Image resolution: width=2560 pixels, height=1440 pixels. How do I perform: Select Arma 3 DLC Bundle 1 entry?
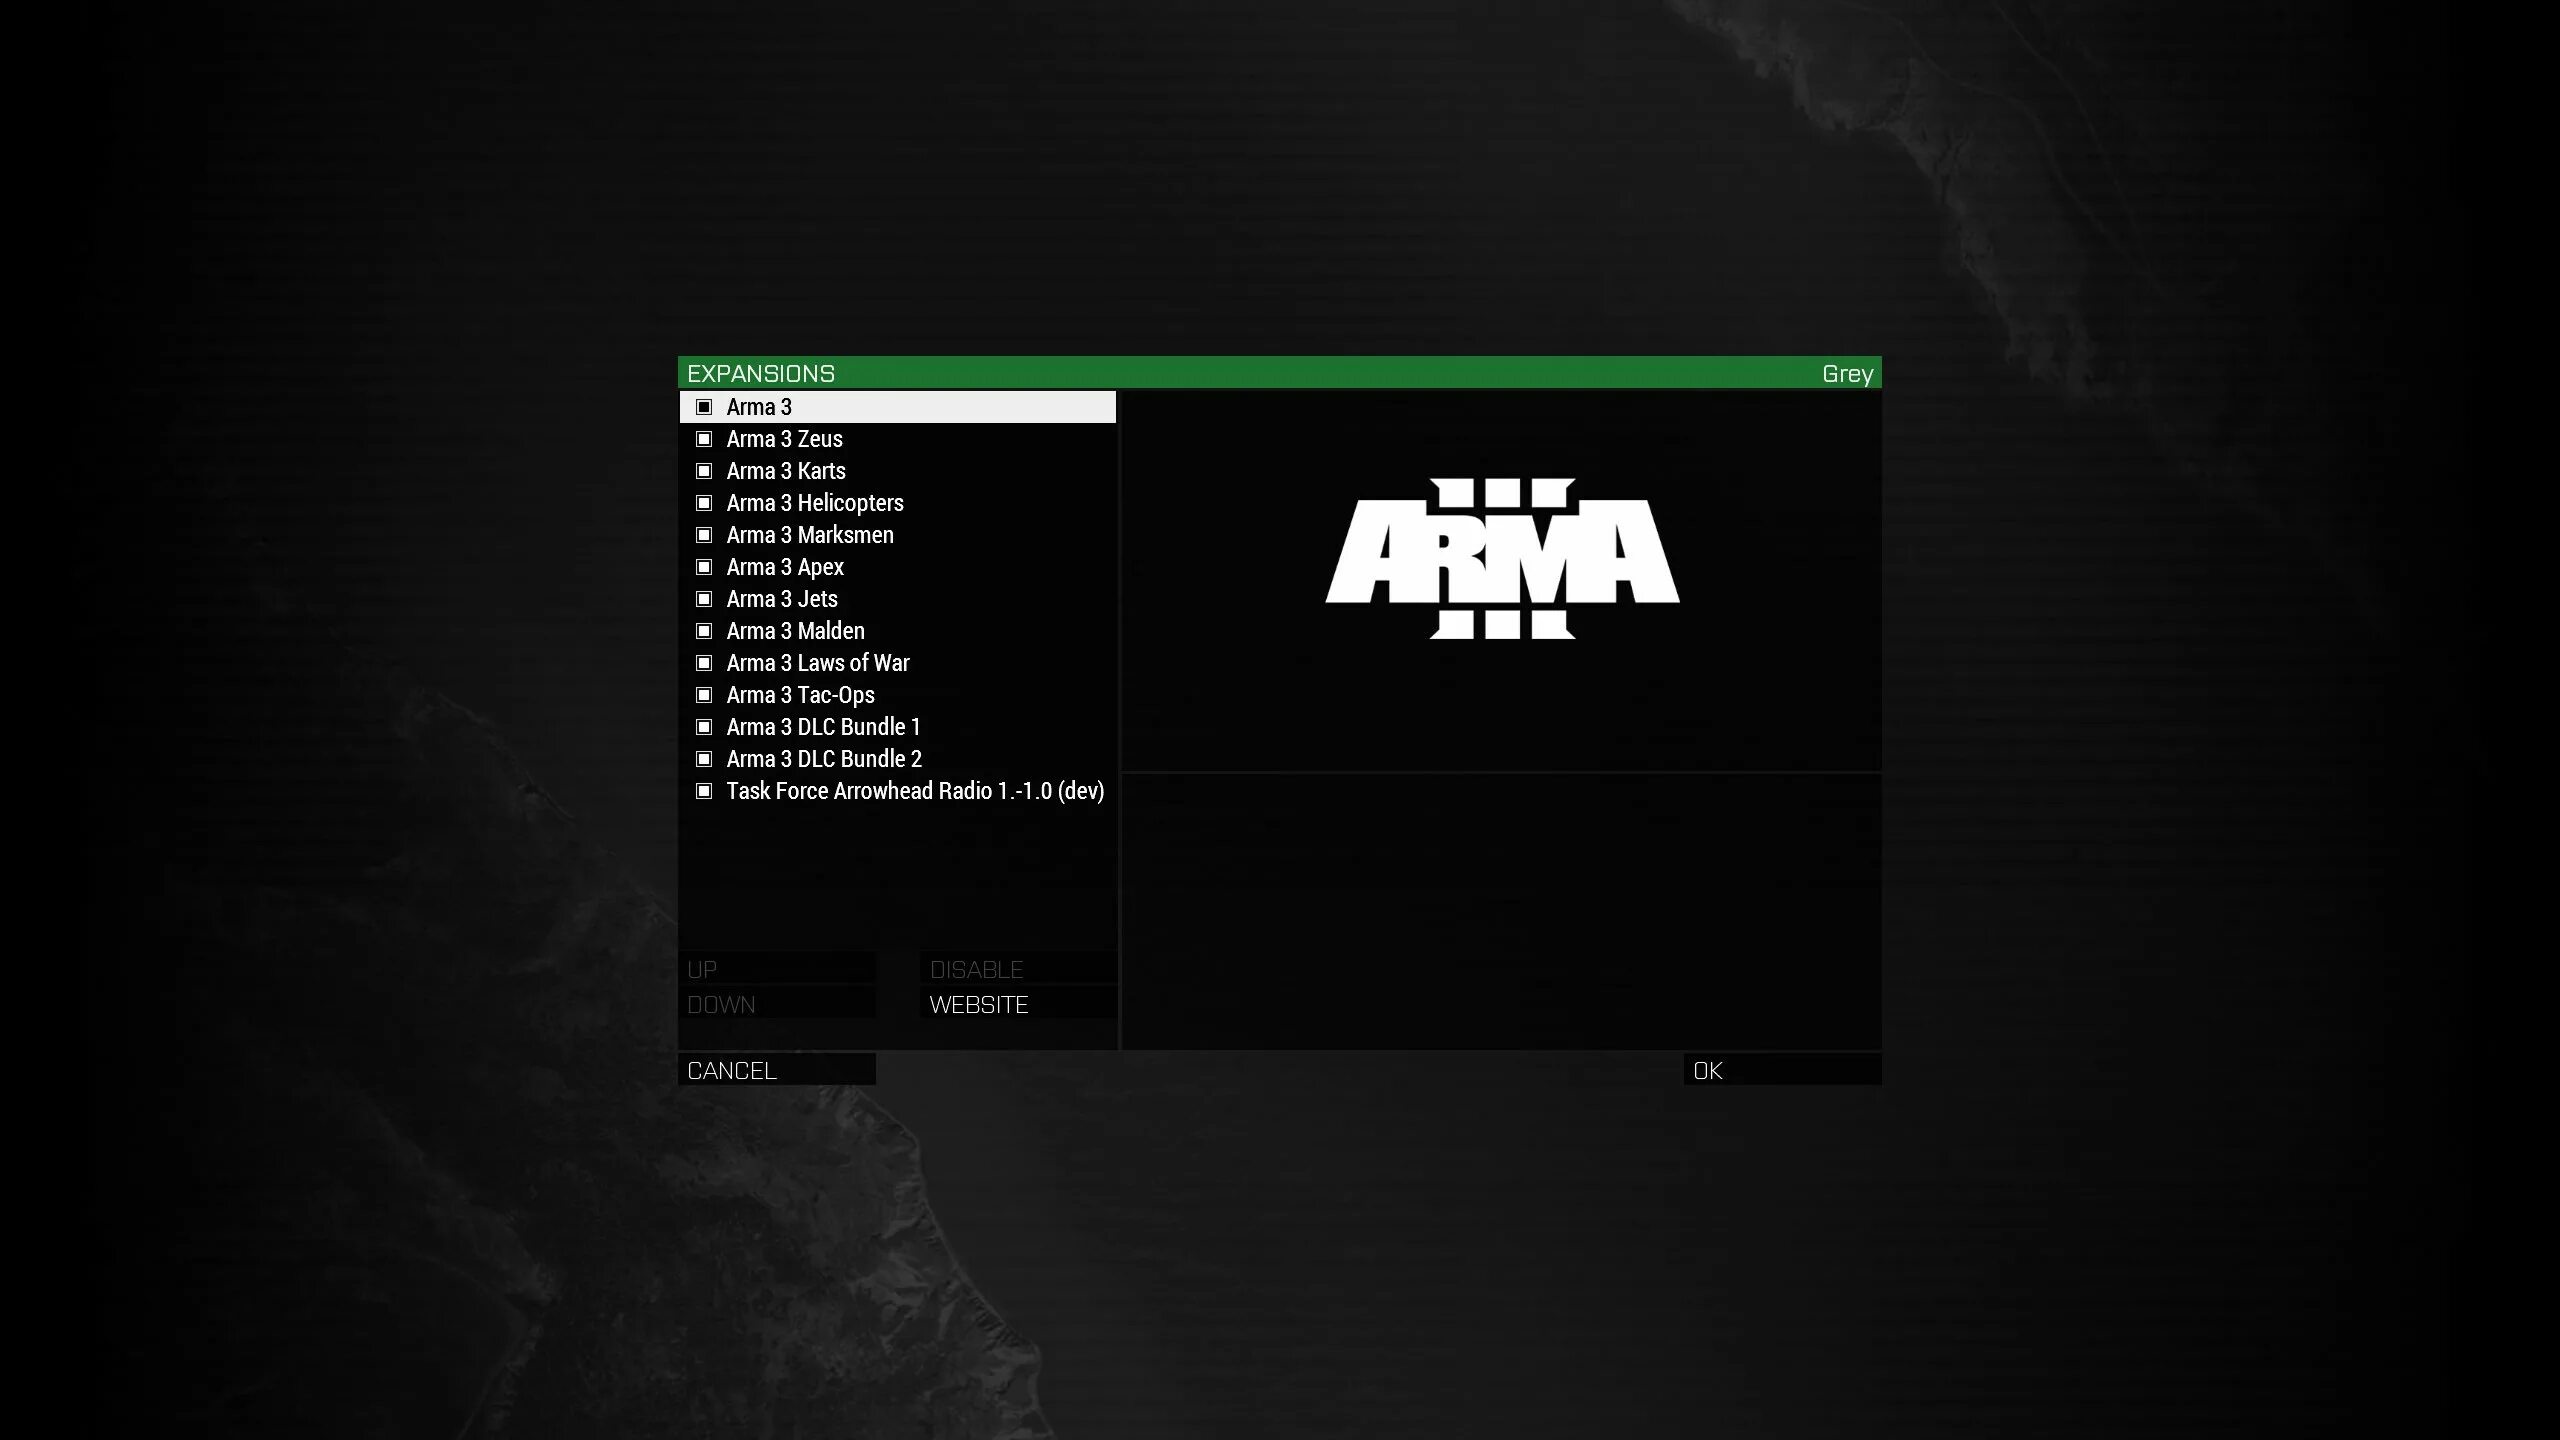click(897, 727)
